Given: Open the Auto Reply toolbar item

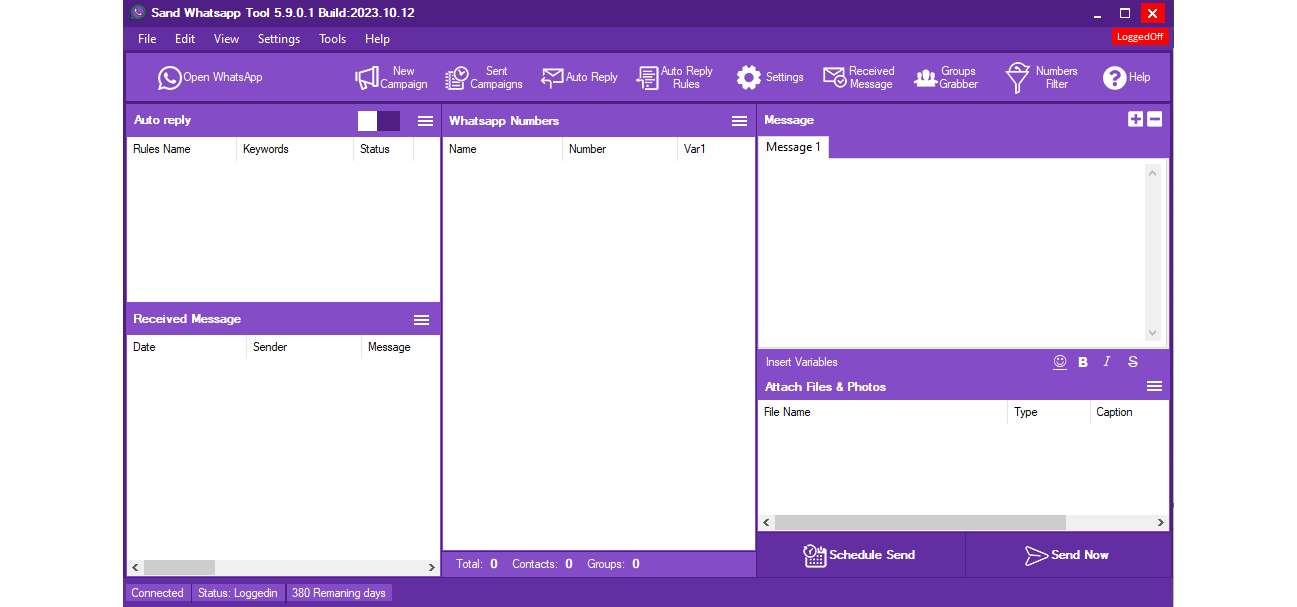Looking at the screenshot, I should pyautogui.click(x=579, y=77).
